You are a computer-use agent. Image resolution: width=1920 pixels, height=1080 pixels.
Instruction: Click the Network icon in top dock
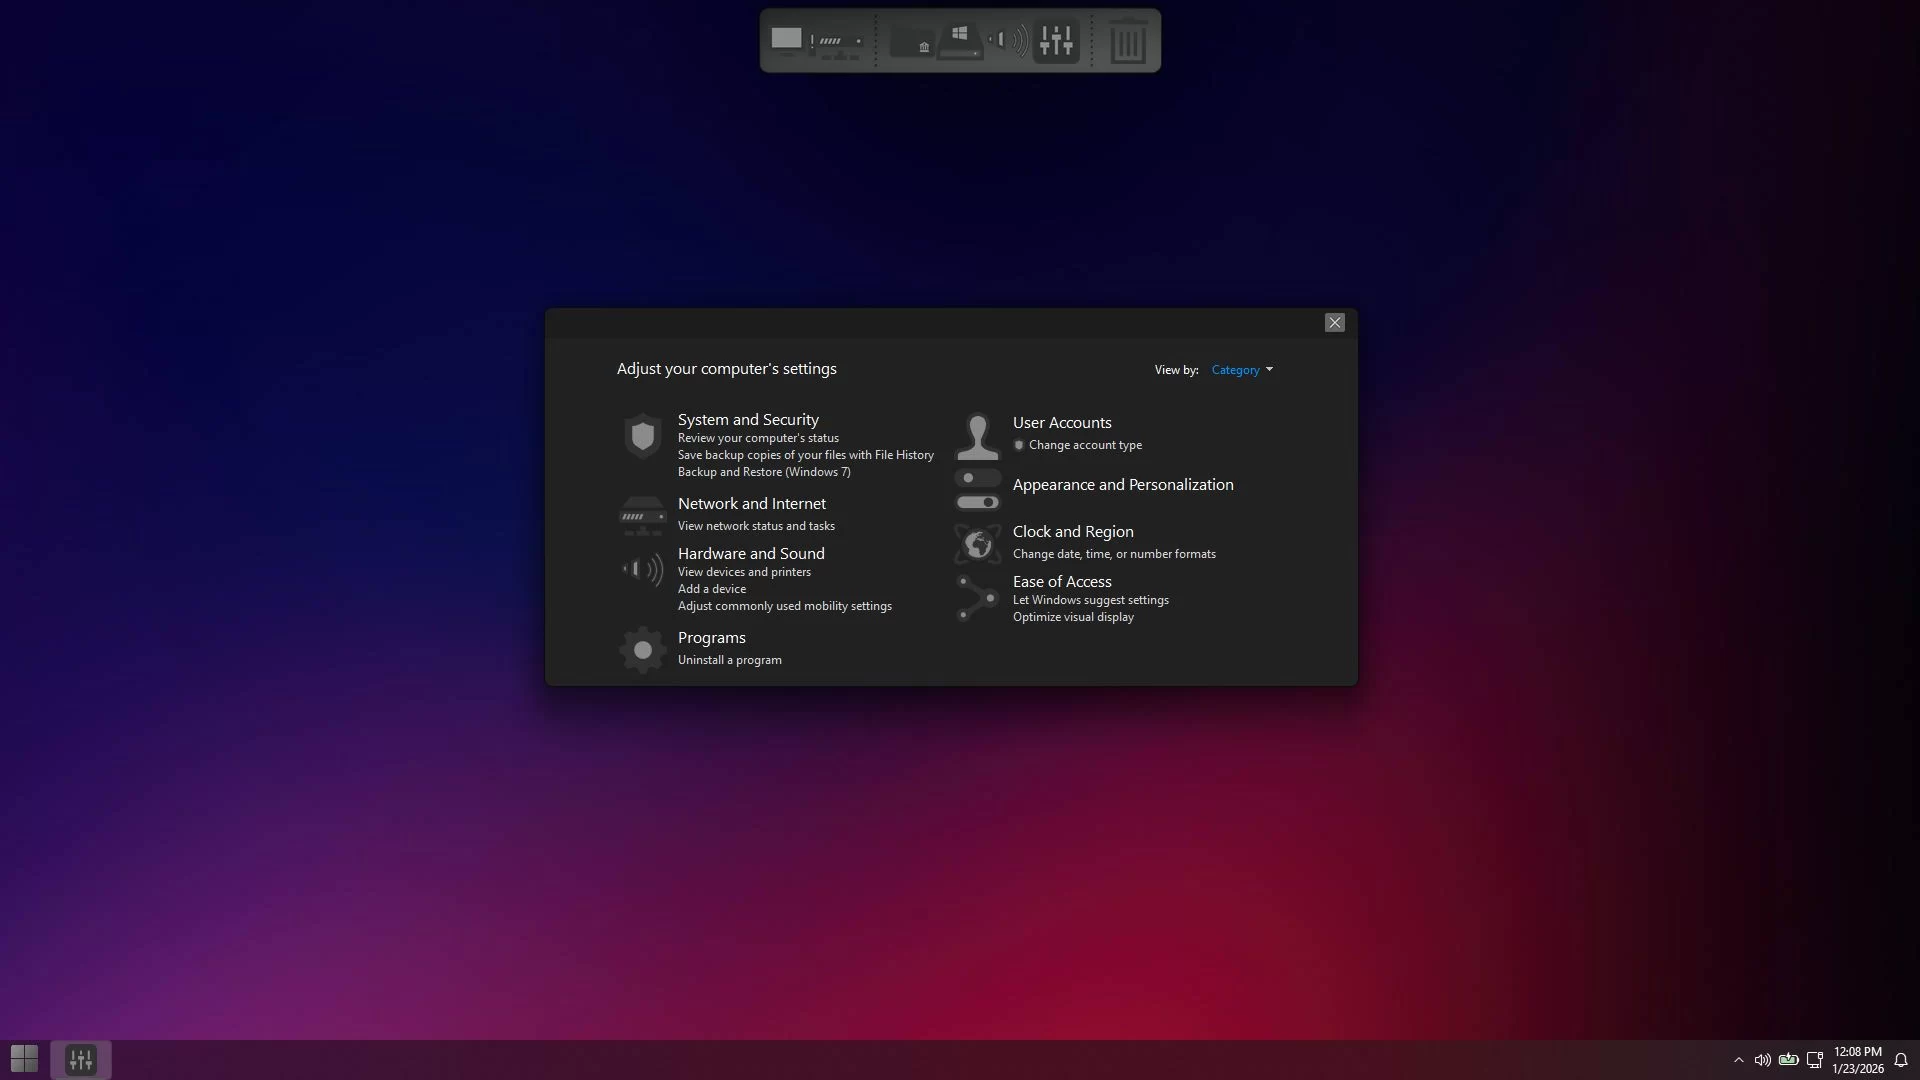(x=838, y=42)
